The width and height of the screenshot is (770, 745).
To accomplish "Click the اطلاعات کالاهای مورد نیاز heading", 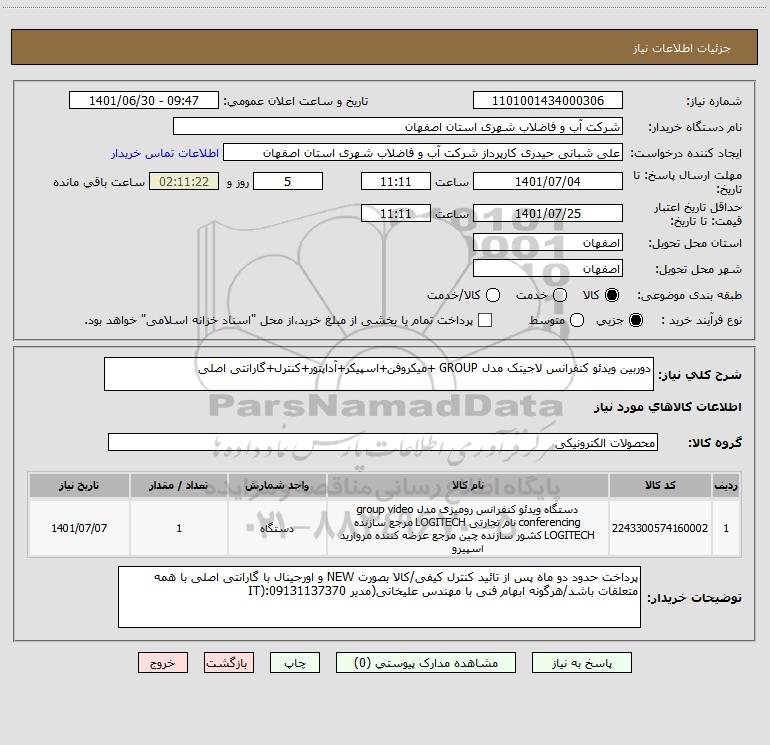I will 668,407.
